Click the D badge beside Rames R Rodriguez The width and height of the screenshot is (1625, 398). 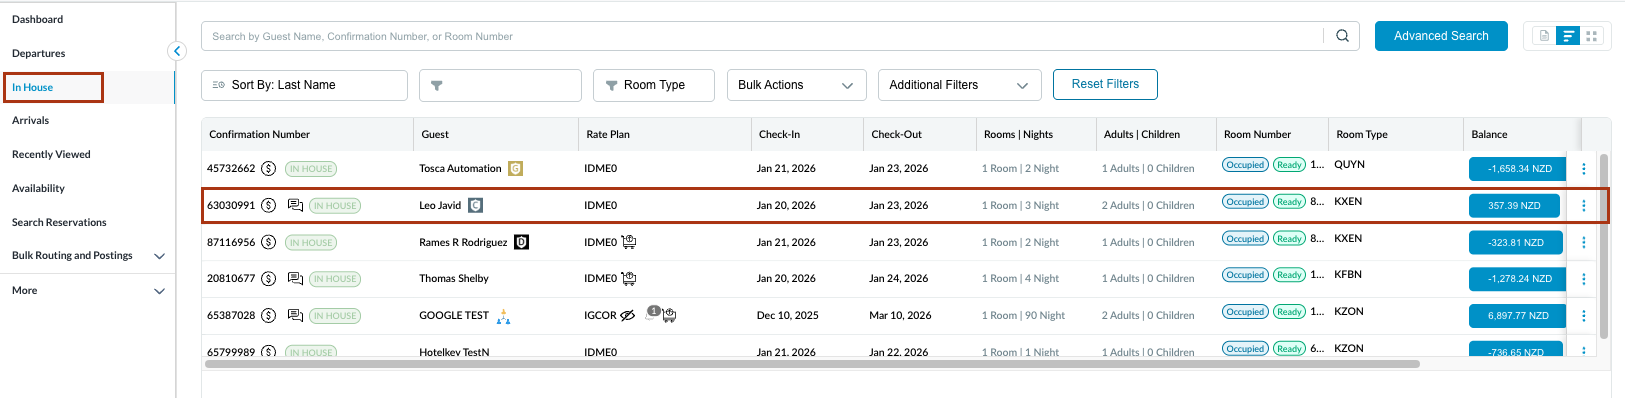[x=521, y=243]
